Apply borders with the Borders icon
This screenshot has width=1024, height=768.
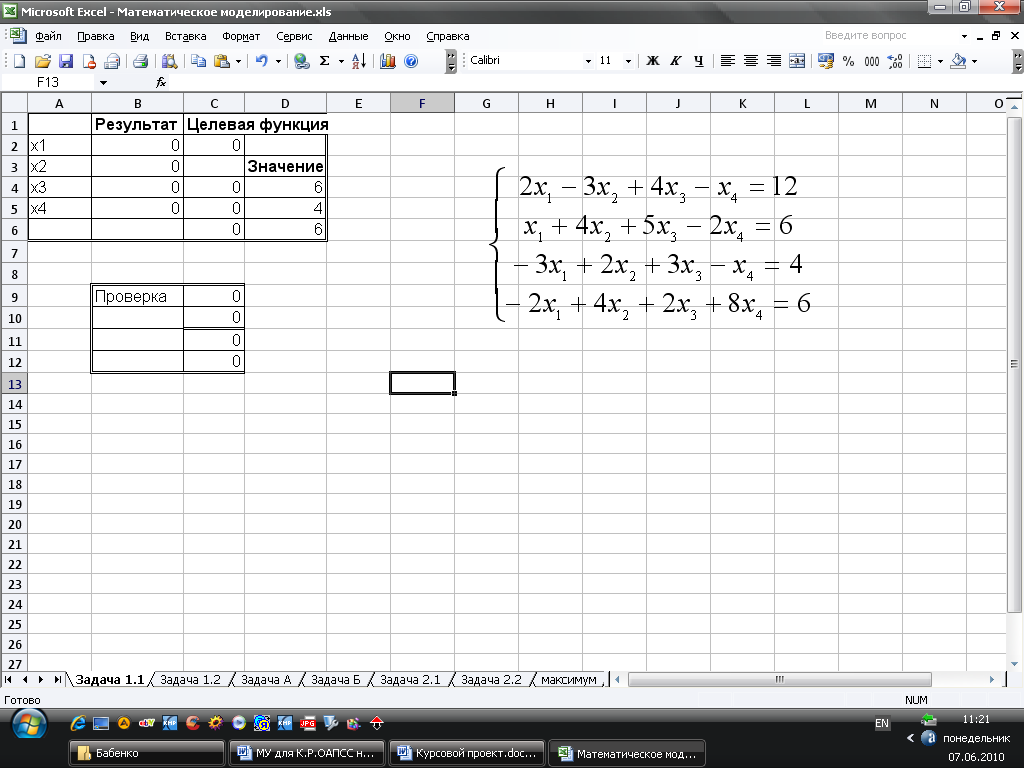click(x=924, y=61)
